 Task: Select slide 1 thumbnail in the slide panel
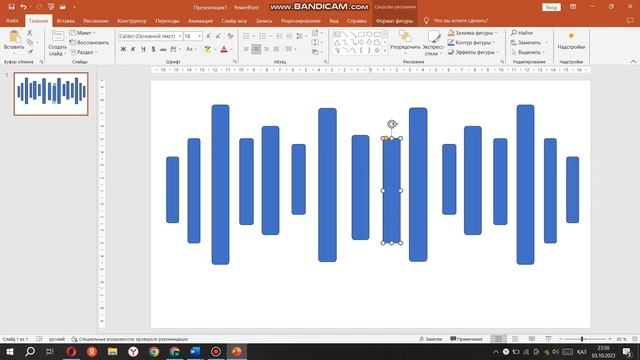[51, 94]
